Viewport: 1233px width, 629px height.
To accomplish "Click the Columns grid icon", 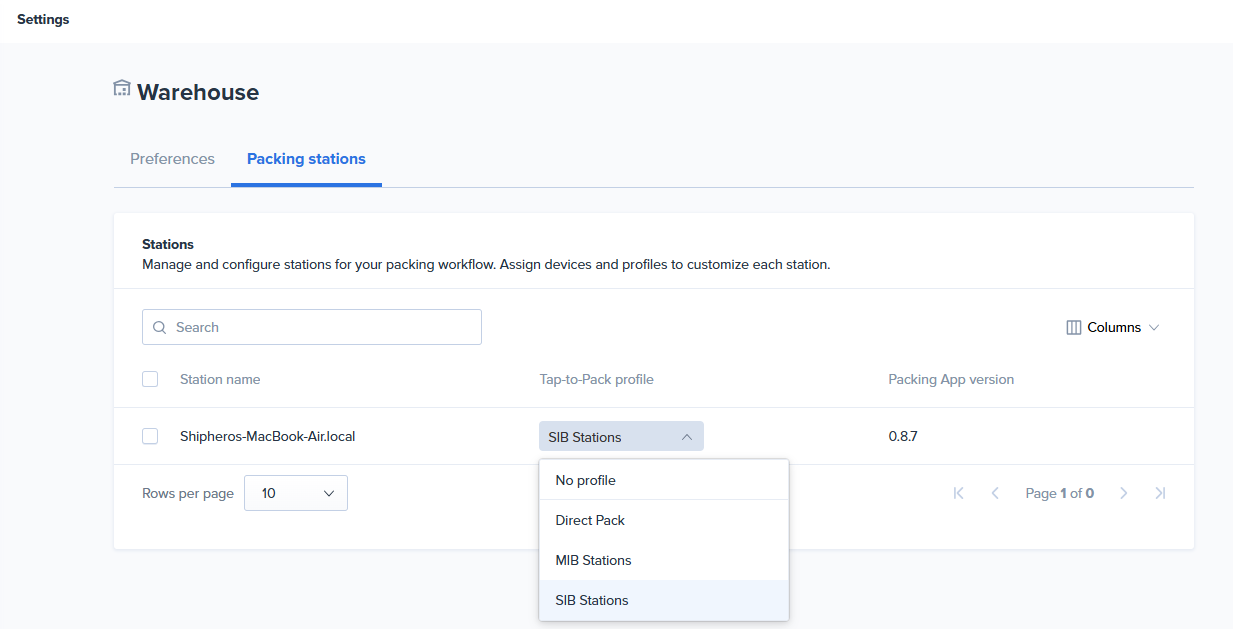I will point(1074,328).
